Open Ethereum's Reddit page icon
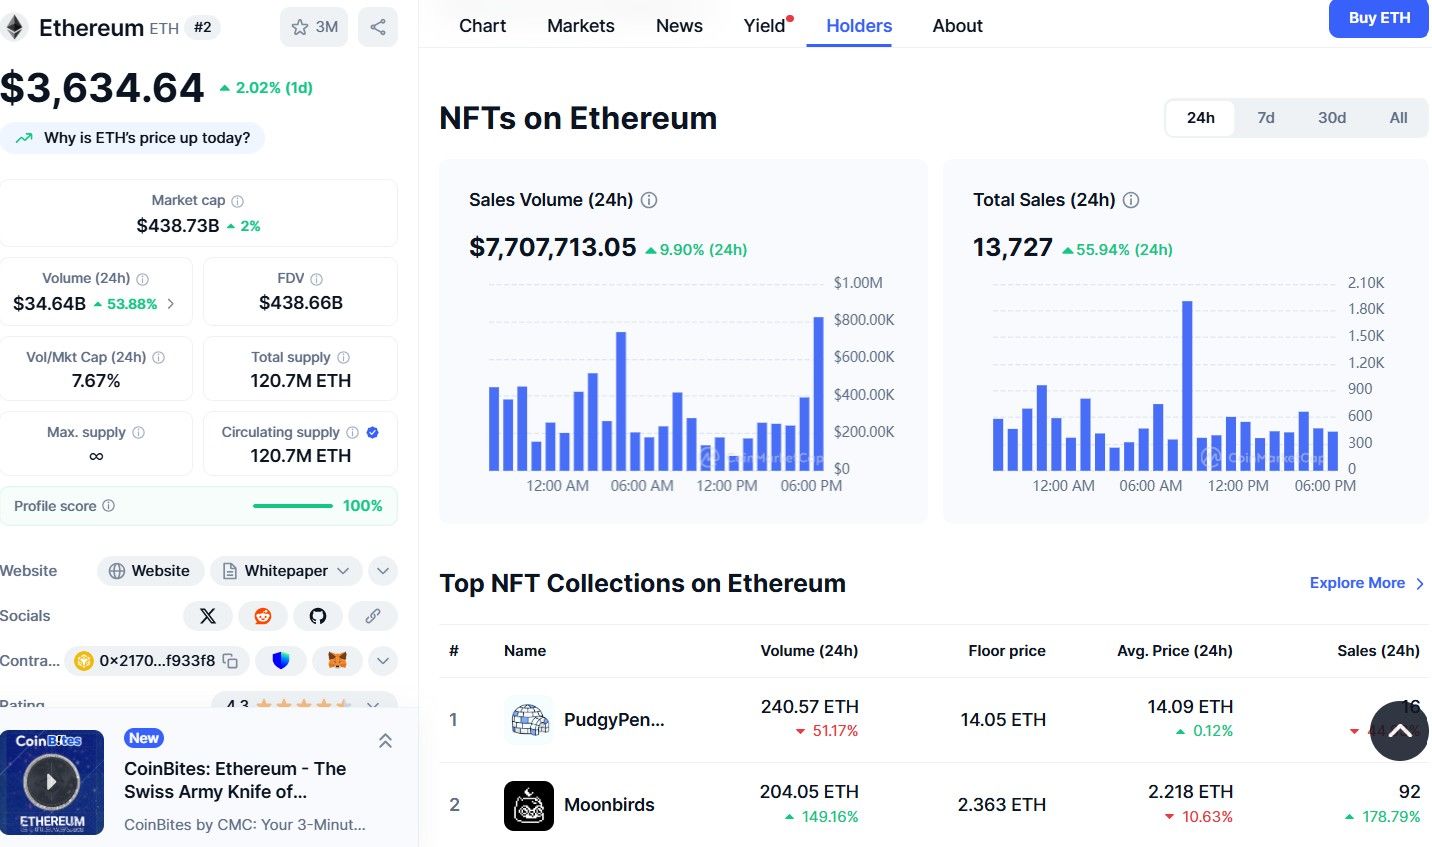 263,616
